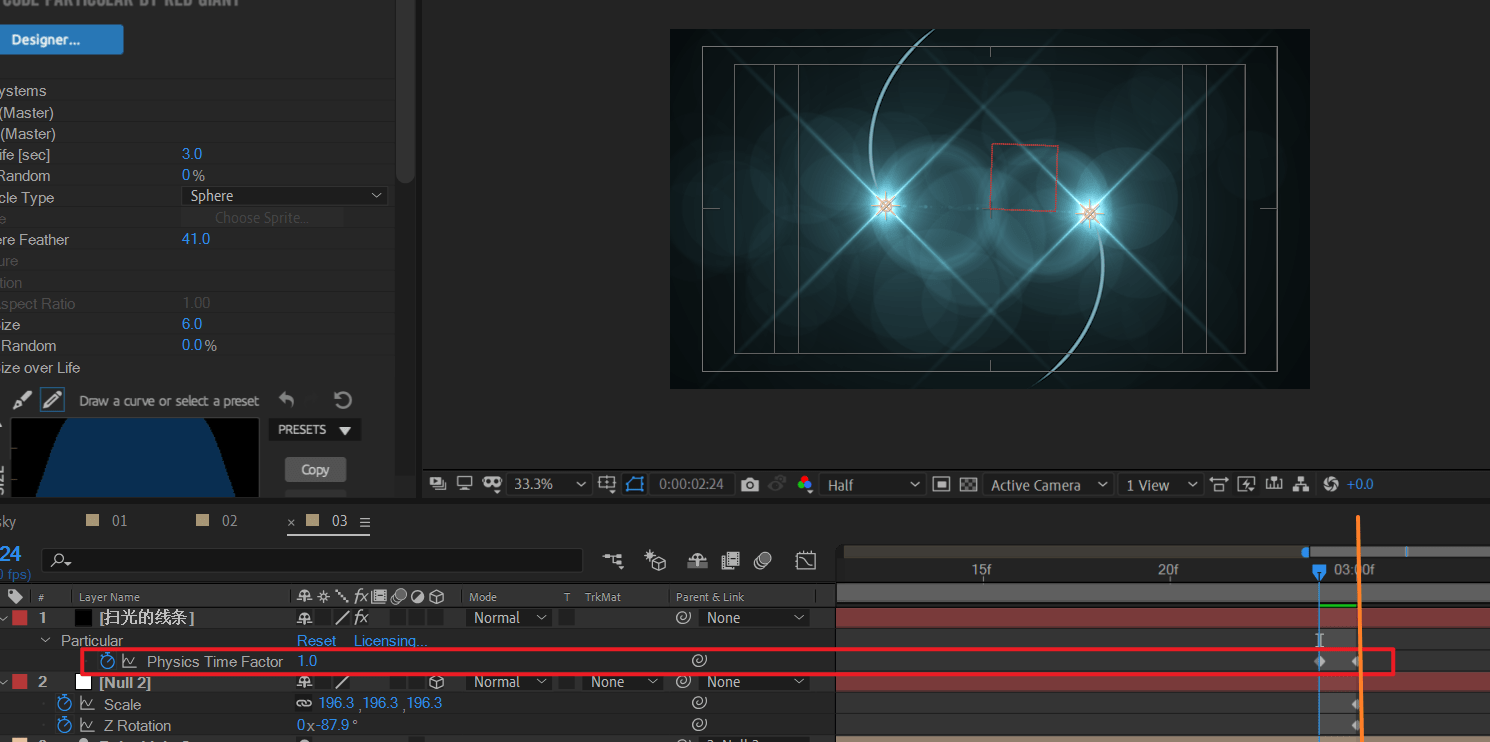The width and height of the screenshot is (1490, 742).
Task: Click the label tag column header icon
Action: (15, 597)
